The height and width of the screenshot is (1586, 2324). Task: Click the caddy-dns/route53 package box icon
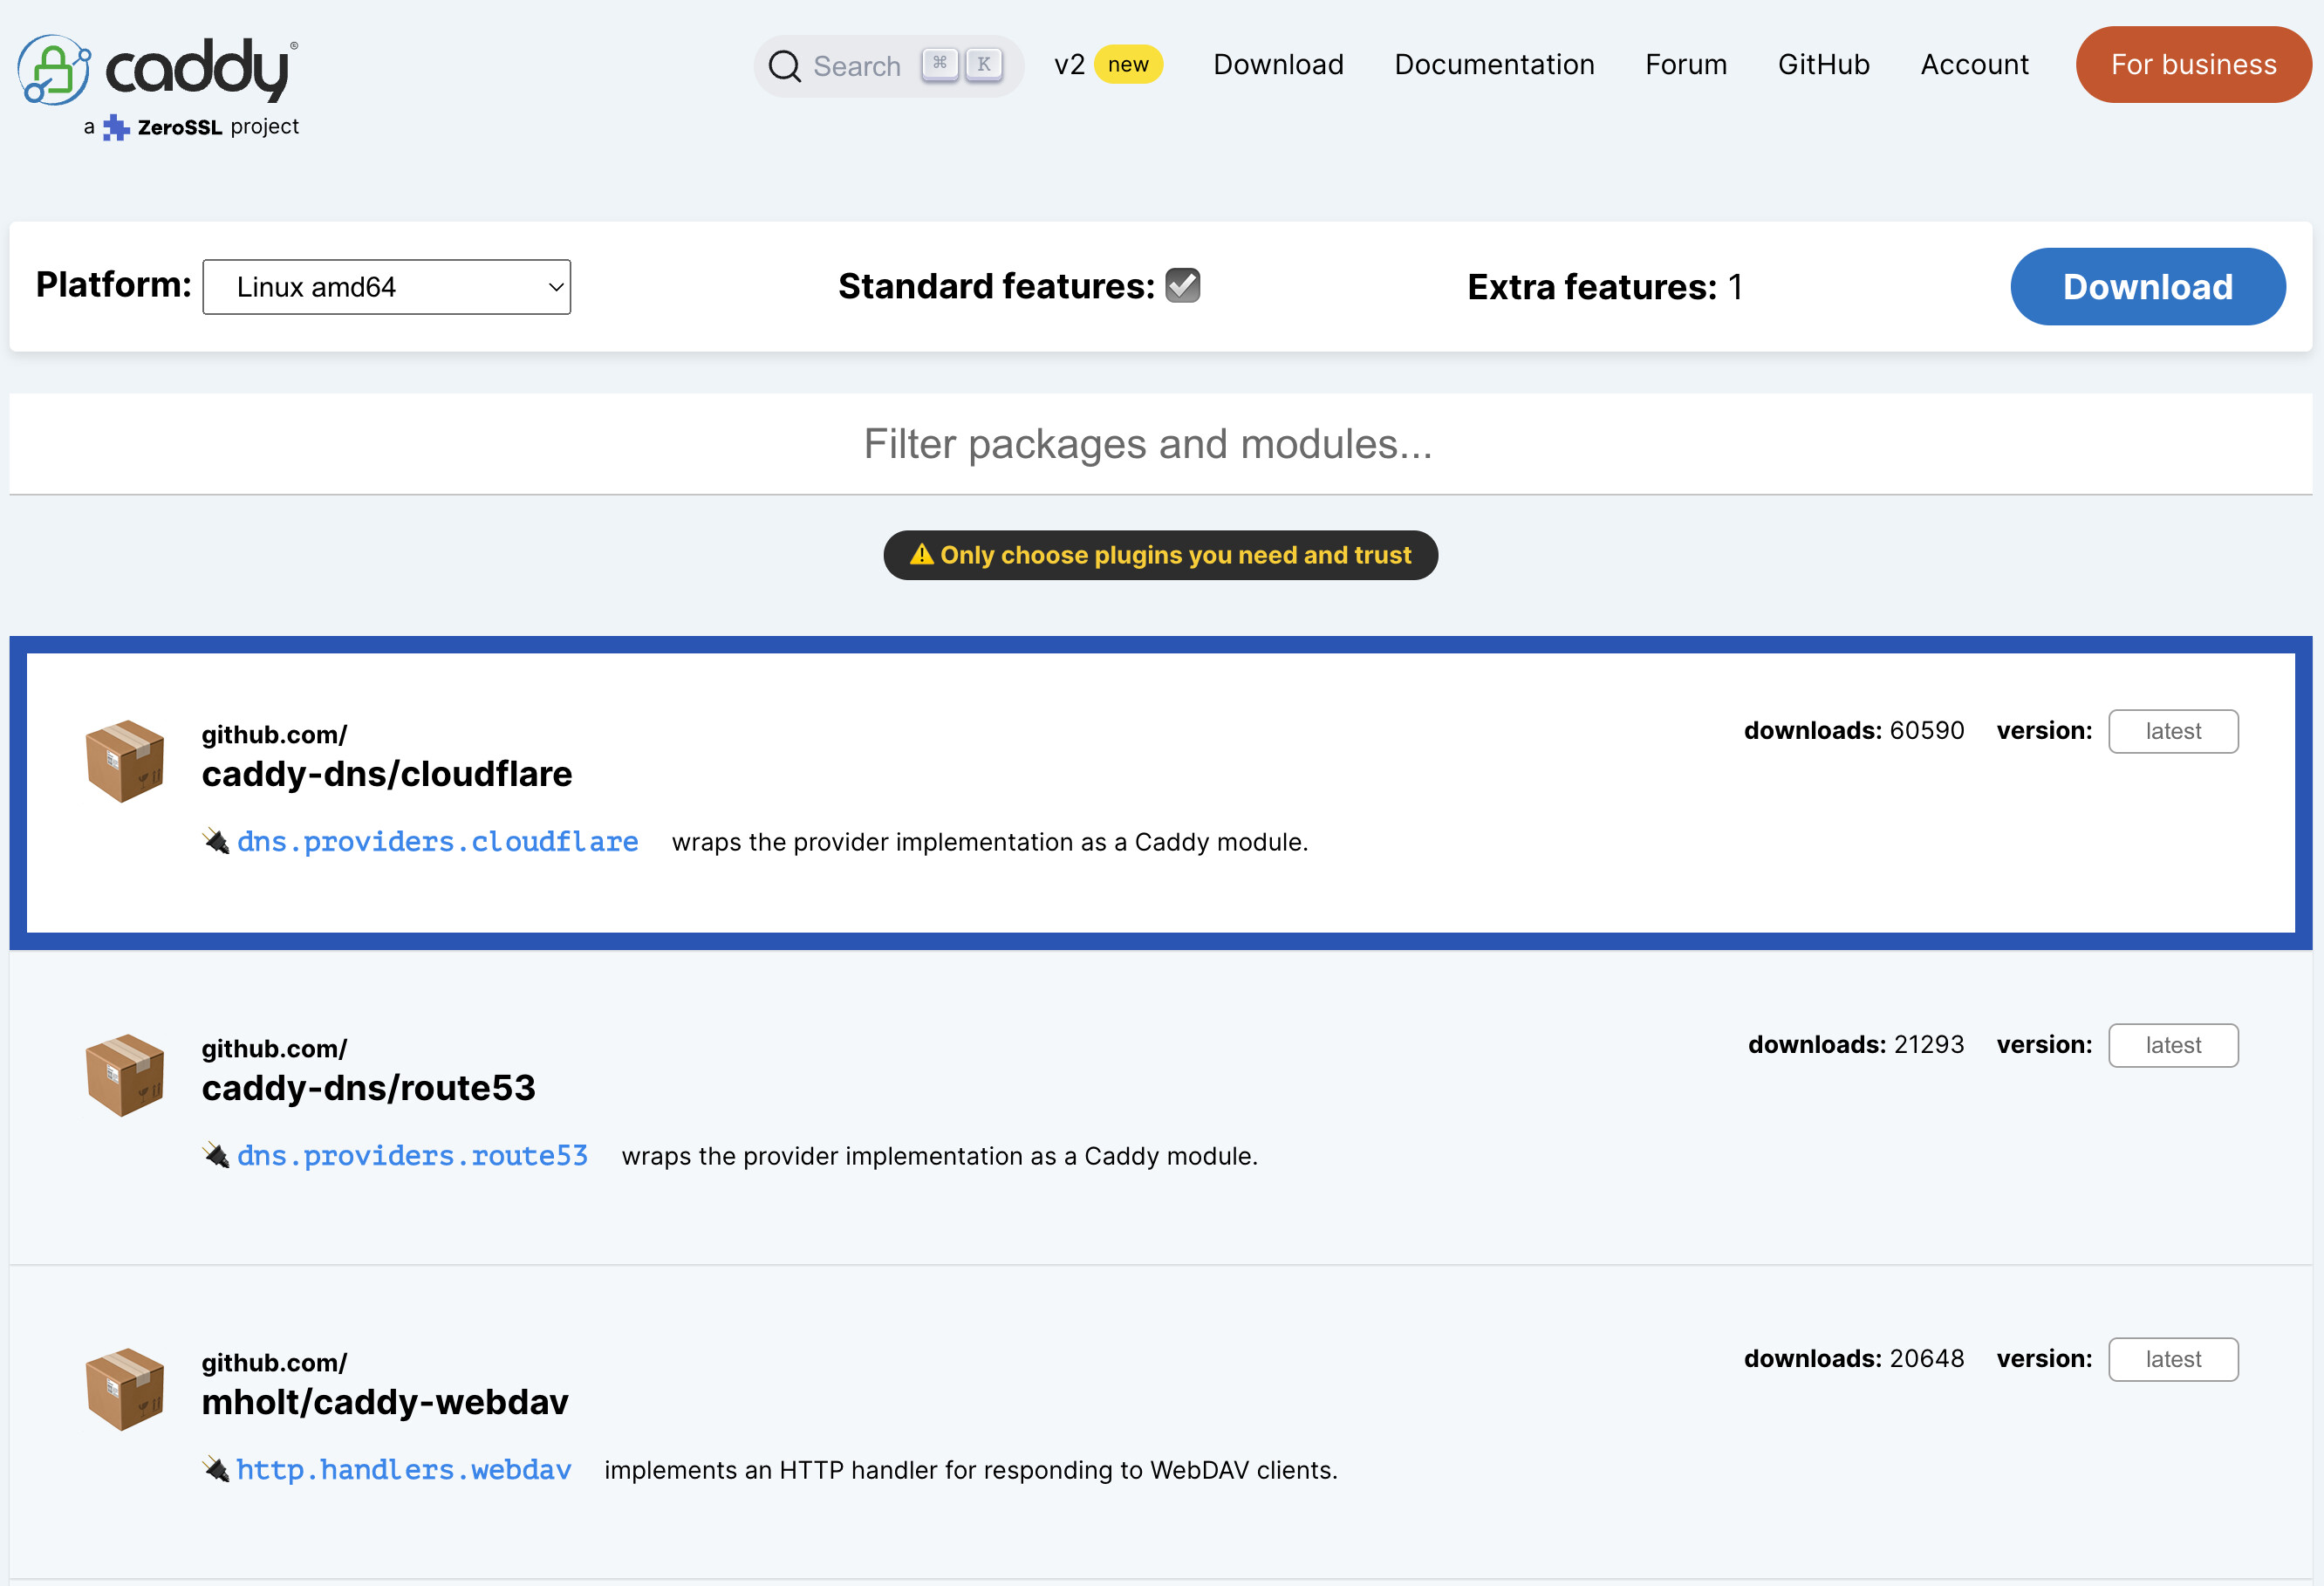coord(125,1075)
